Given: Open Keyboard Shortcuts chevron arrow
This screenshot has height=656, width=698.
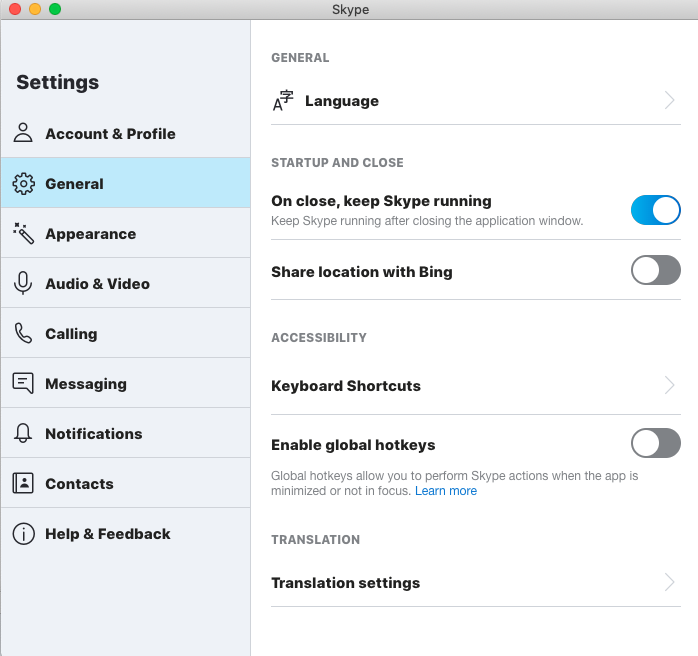Looking at the screenshot, I should tap(670, 385).
